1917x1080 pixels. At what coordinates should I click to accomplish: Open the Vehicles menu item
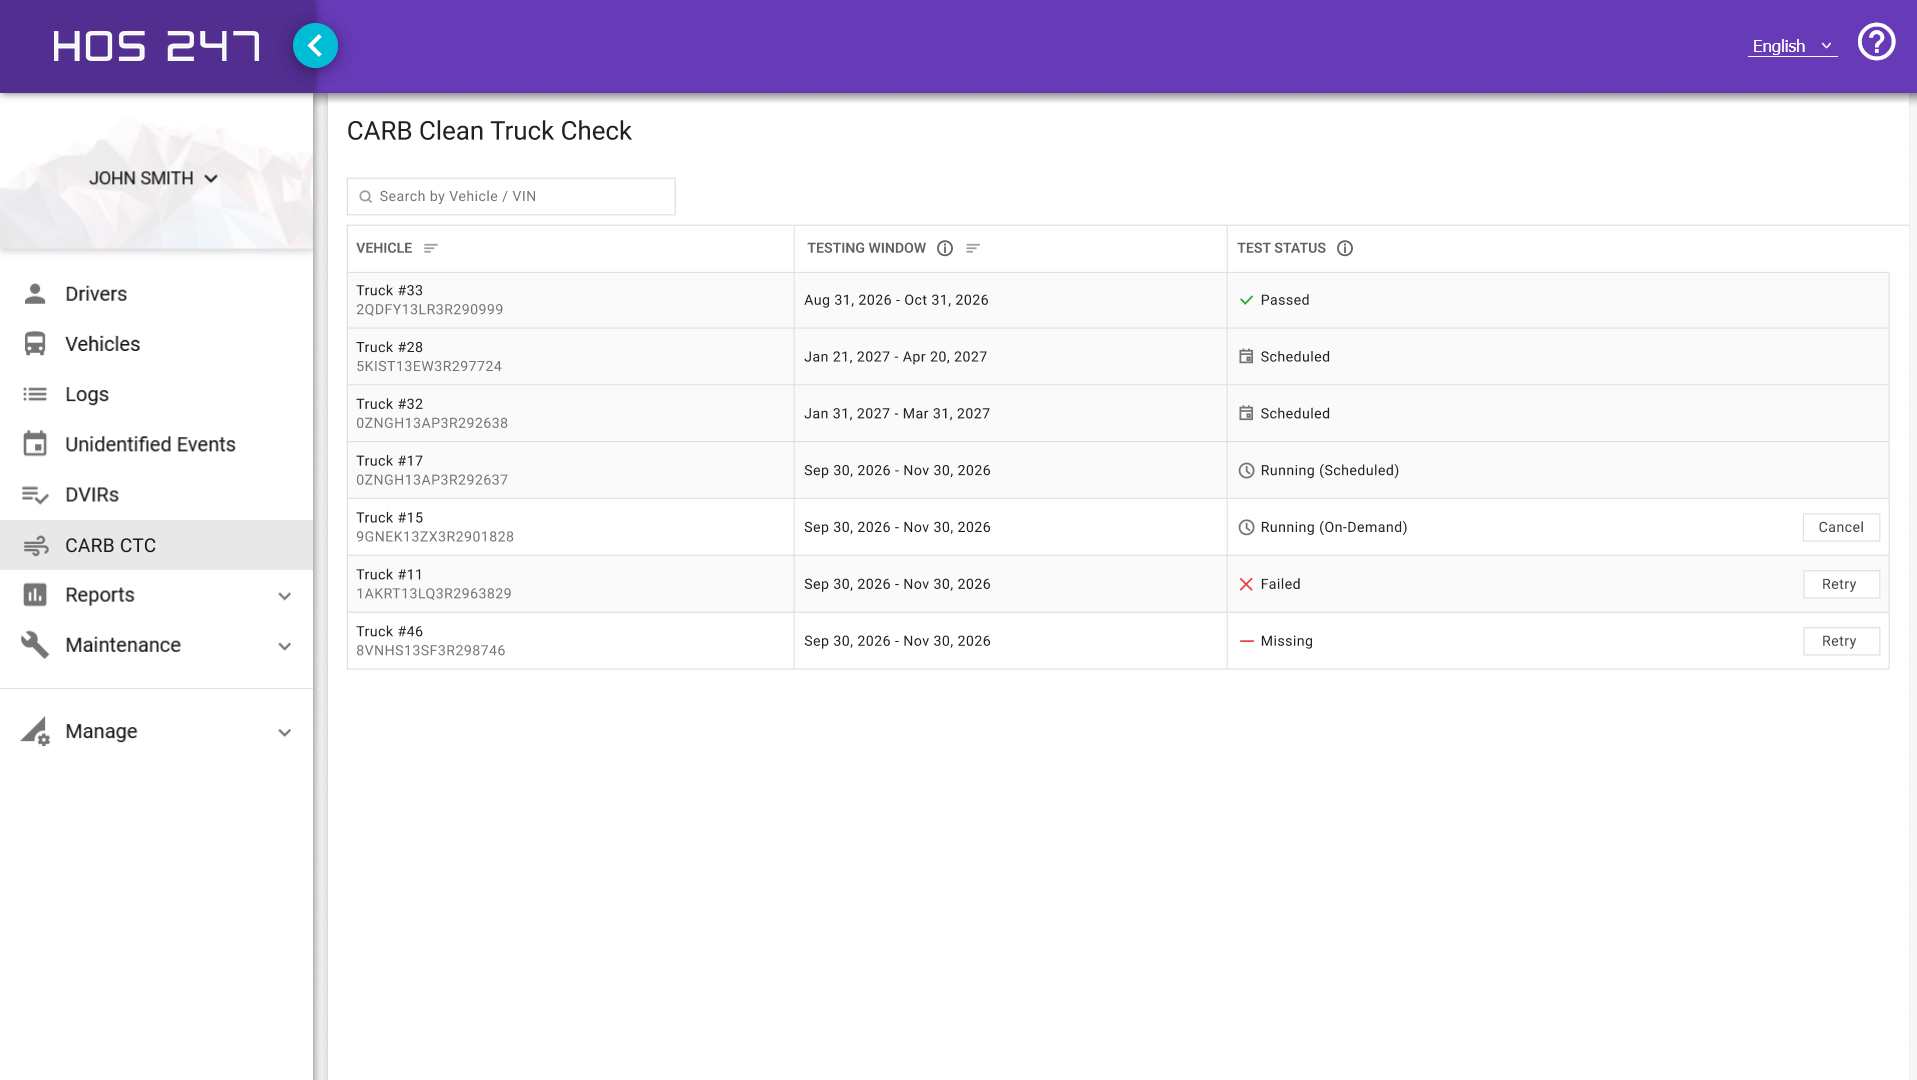click(157, 344)
